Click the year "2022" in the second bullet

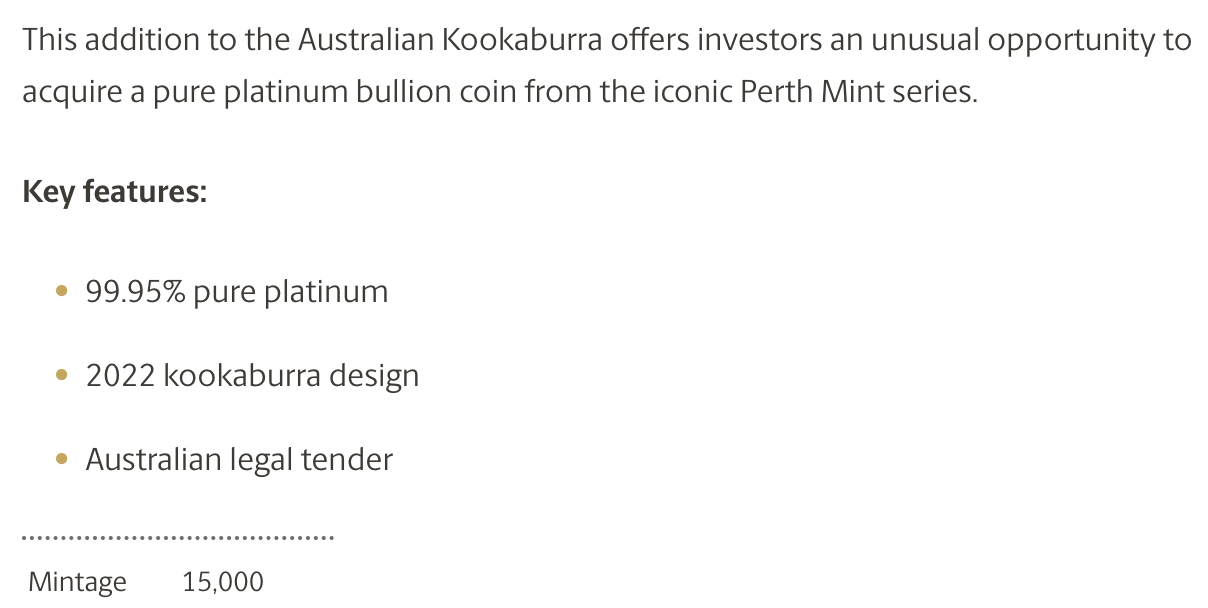[121, 376]
